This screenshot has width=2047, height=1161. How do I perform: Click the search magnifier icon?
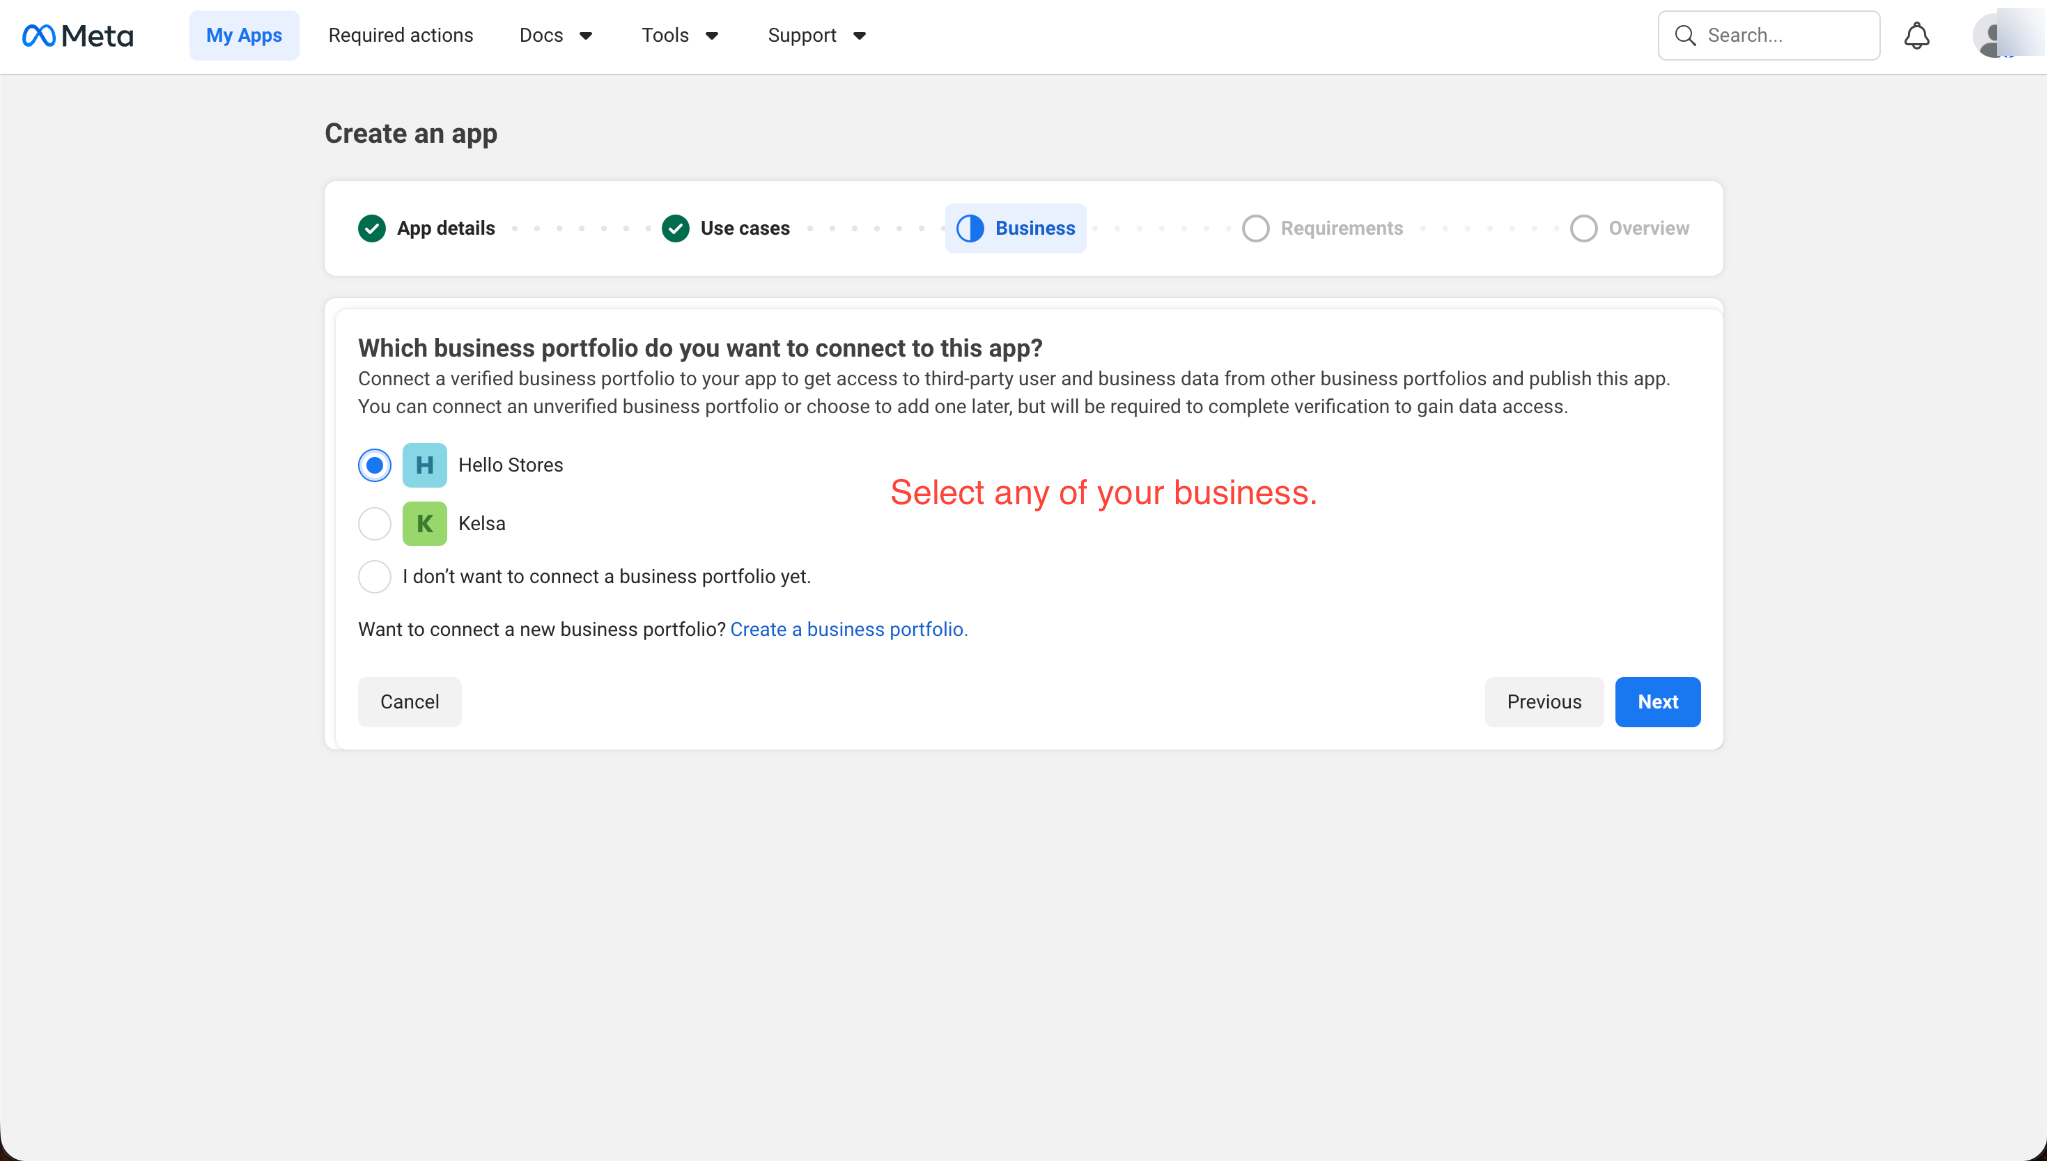coord(1685,36)
